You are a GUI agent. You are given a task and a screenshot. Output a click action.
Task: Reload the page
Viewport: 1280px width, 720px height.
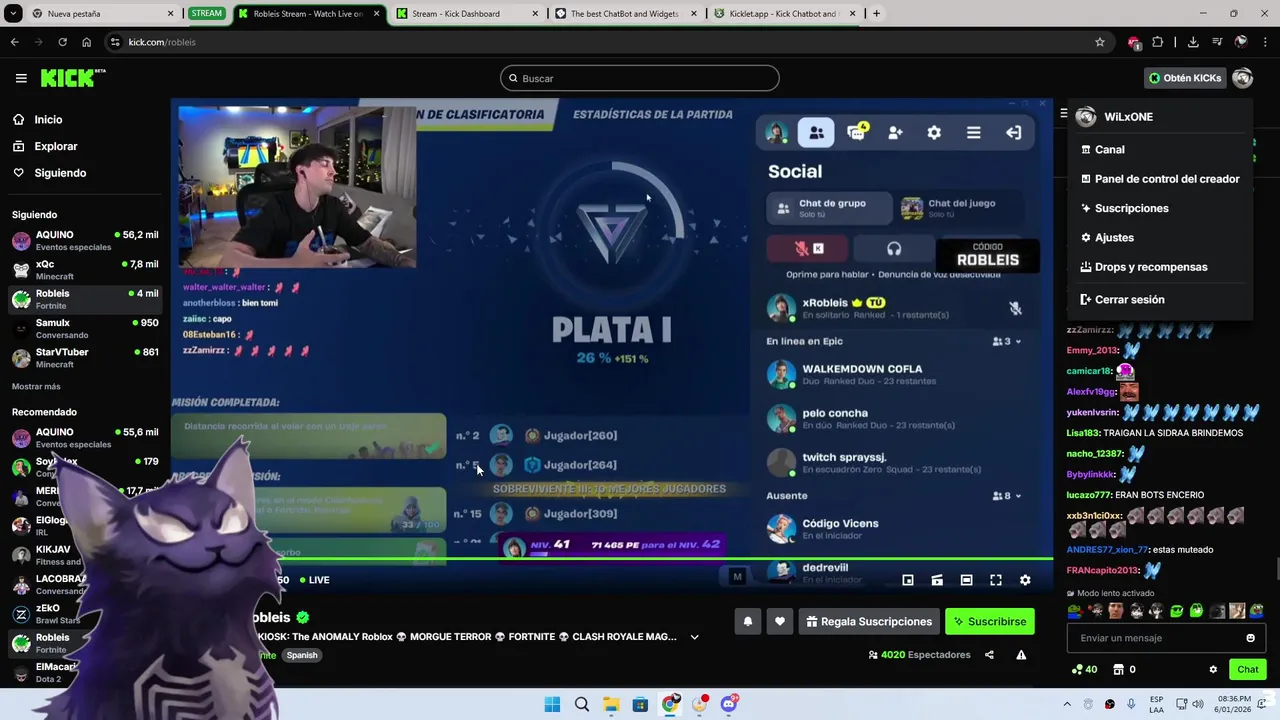(62, 42)
